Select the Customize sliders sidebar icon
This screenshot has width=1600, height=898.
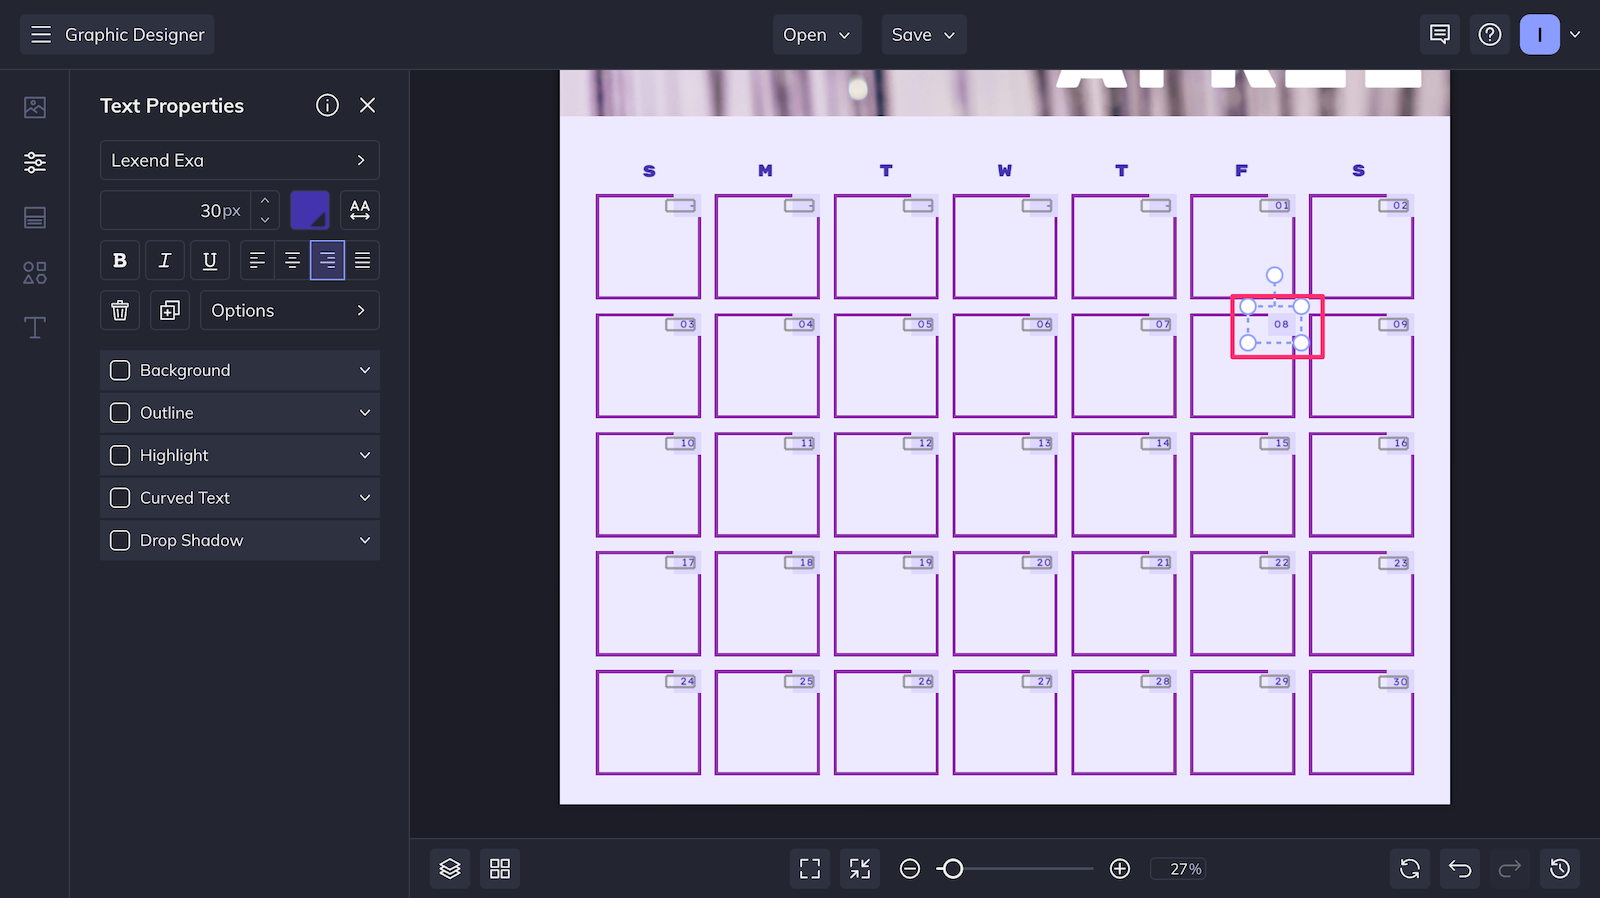35,162
